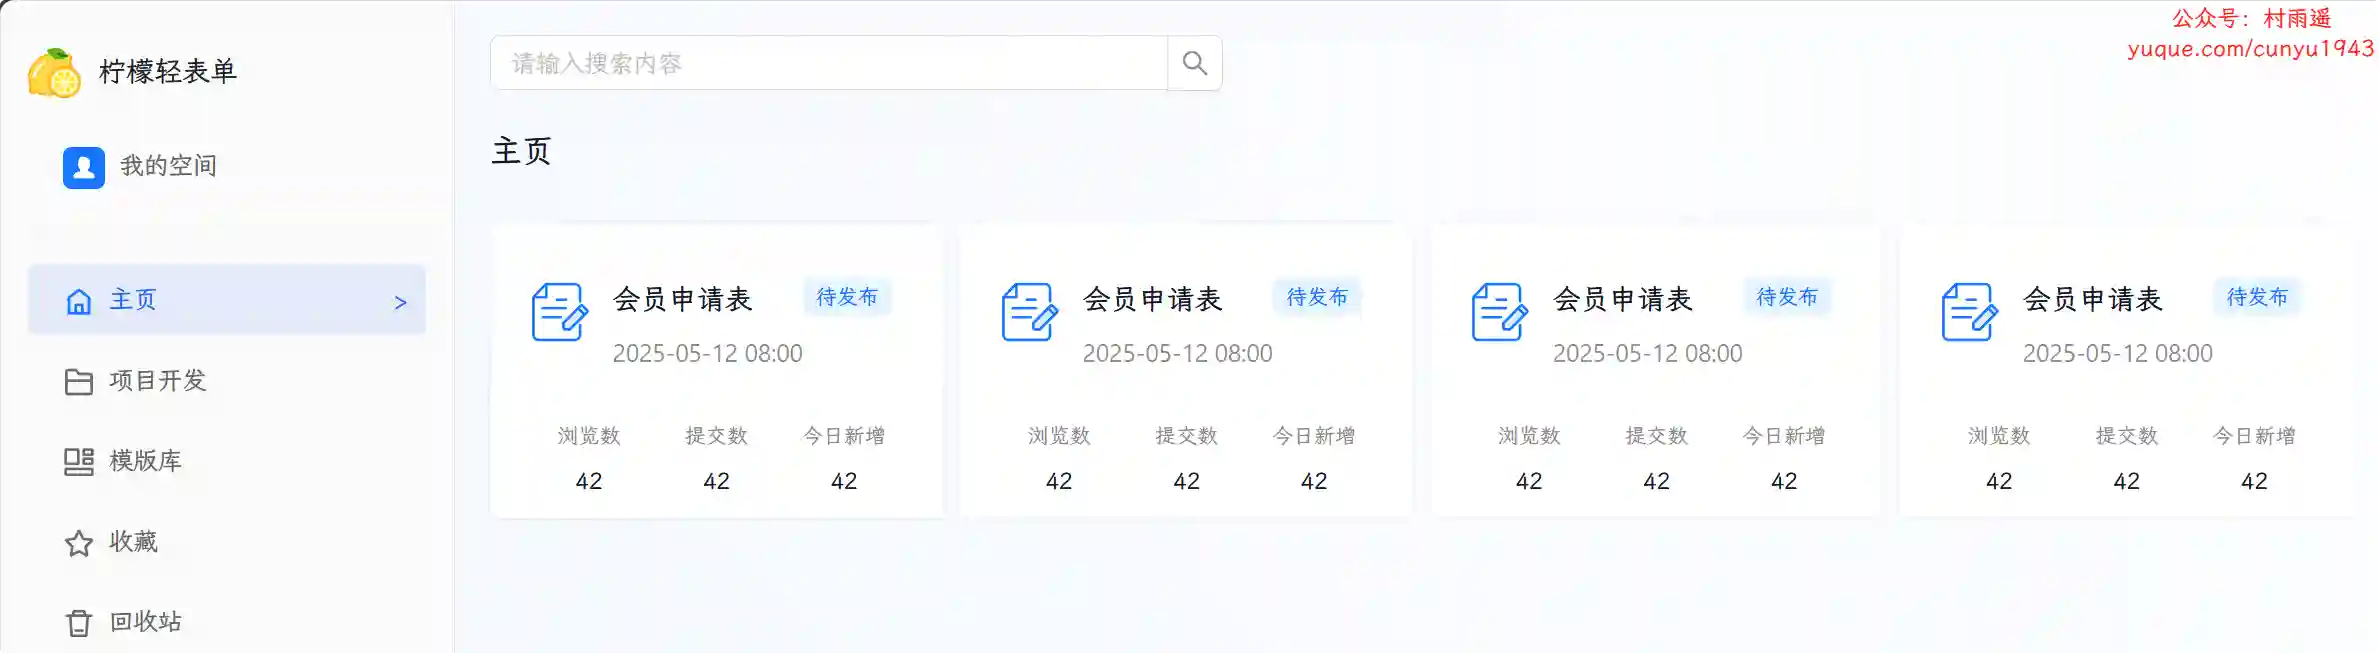Select 今日新增 count on the third card

(1783, 481)
